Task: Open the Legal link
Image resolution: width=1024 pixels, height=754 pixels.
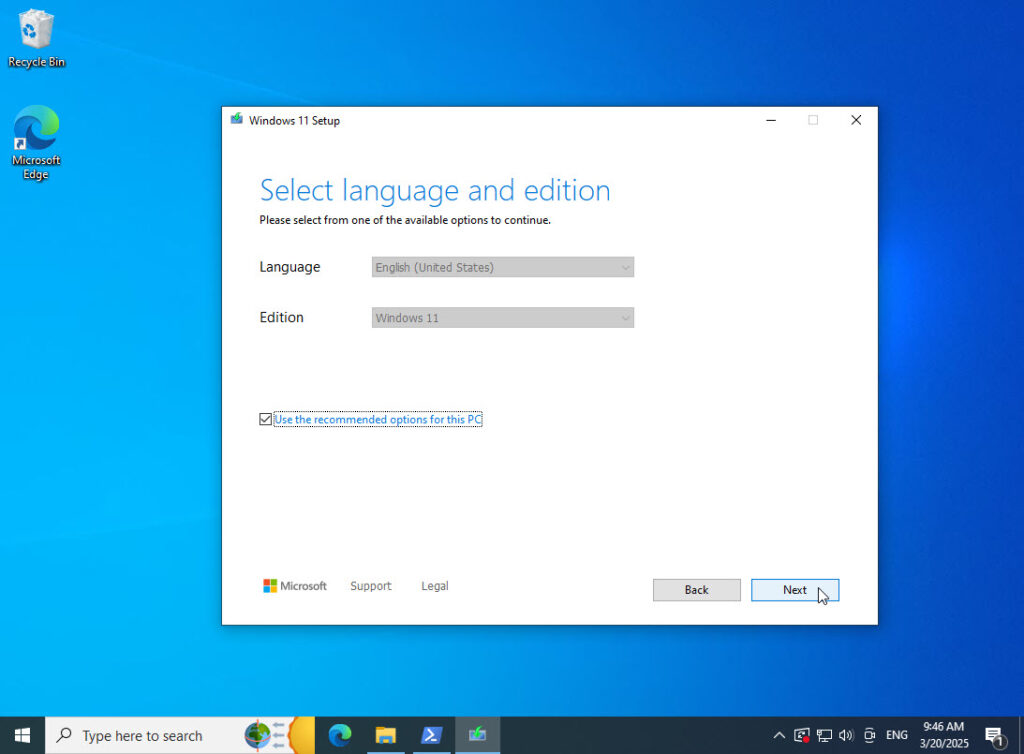Action: [x=434, y=586]
